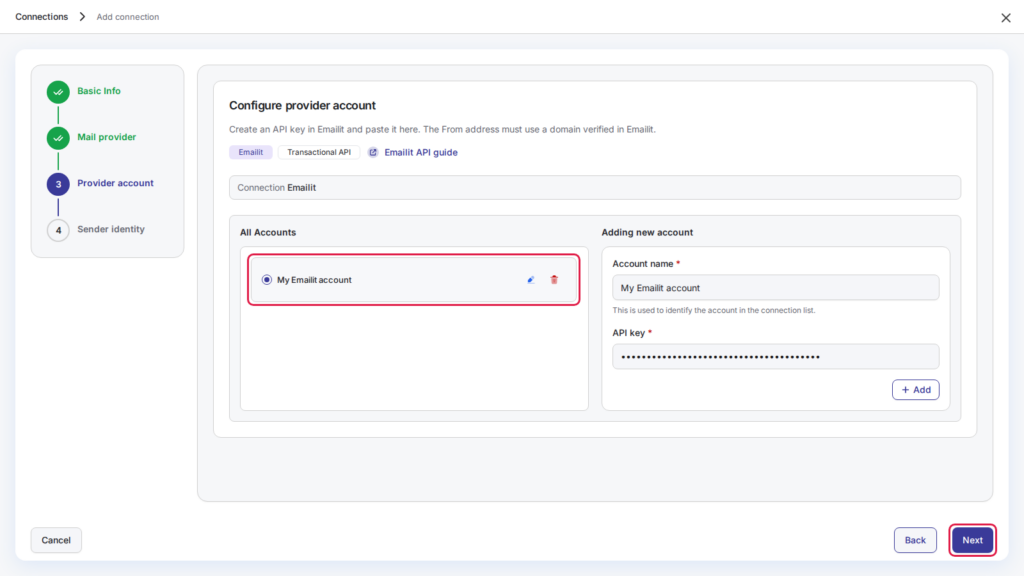Click the Emailit tag chip

[251, 152]
